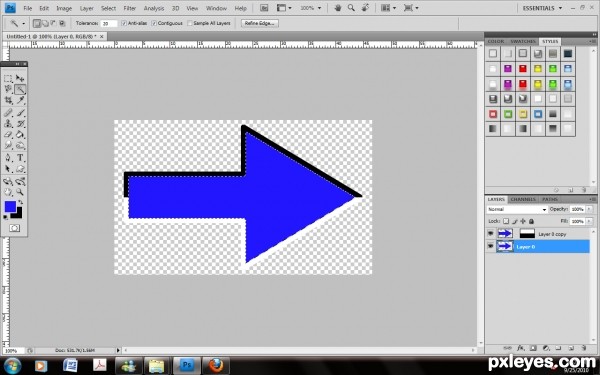The height and width of the screenshot is (375, 600).
Task: Select the Crop tool
Action: 8,100
